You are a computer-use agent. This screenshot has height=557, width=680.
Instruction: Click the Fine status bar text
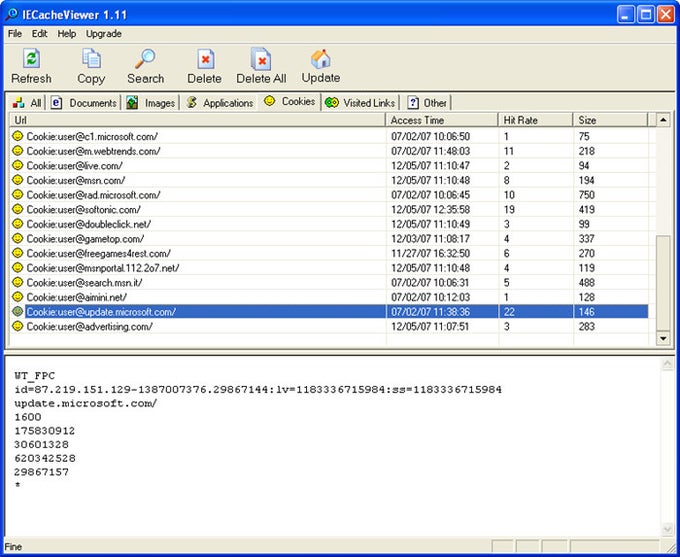13,547
